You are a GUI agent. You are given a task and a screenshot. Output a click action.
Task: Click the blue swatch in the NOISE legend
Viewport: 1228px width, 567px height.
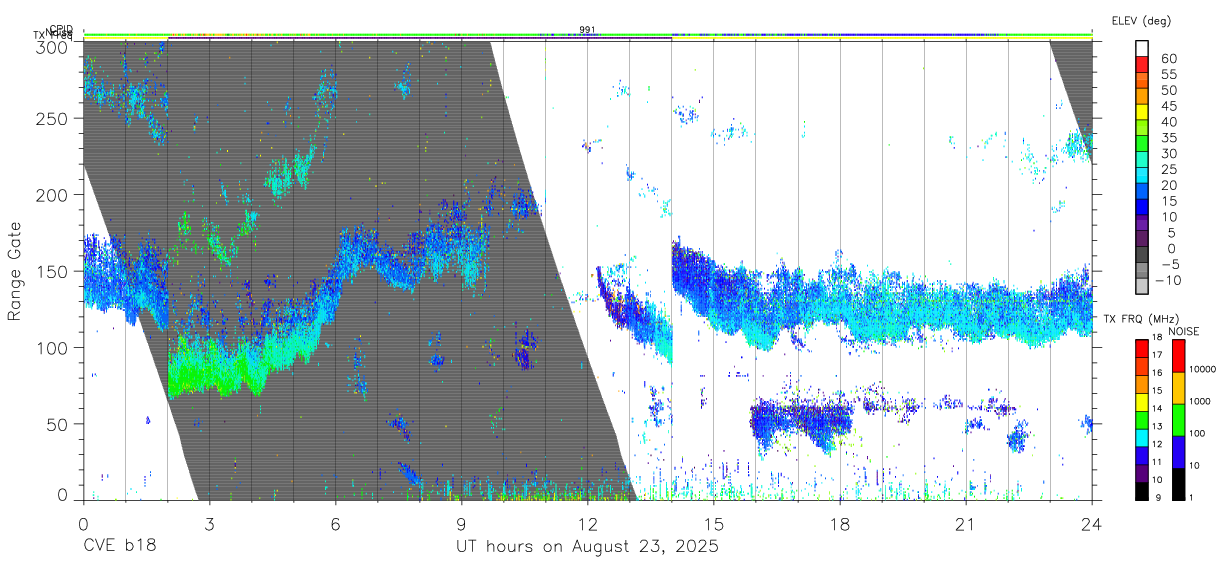tap(1179, 451)
